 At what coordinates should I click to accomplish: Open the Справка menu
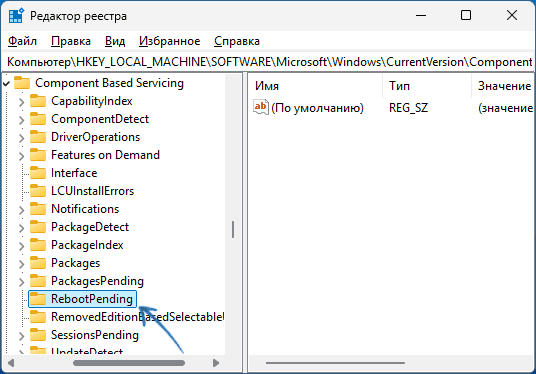[237, 41]
